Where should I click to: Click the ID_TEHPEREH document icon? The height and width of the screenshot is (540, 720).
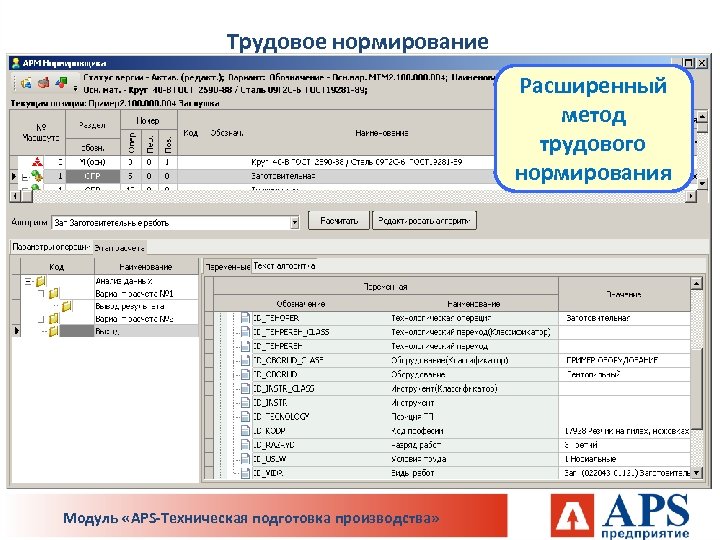pos(245,346)
